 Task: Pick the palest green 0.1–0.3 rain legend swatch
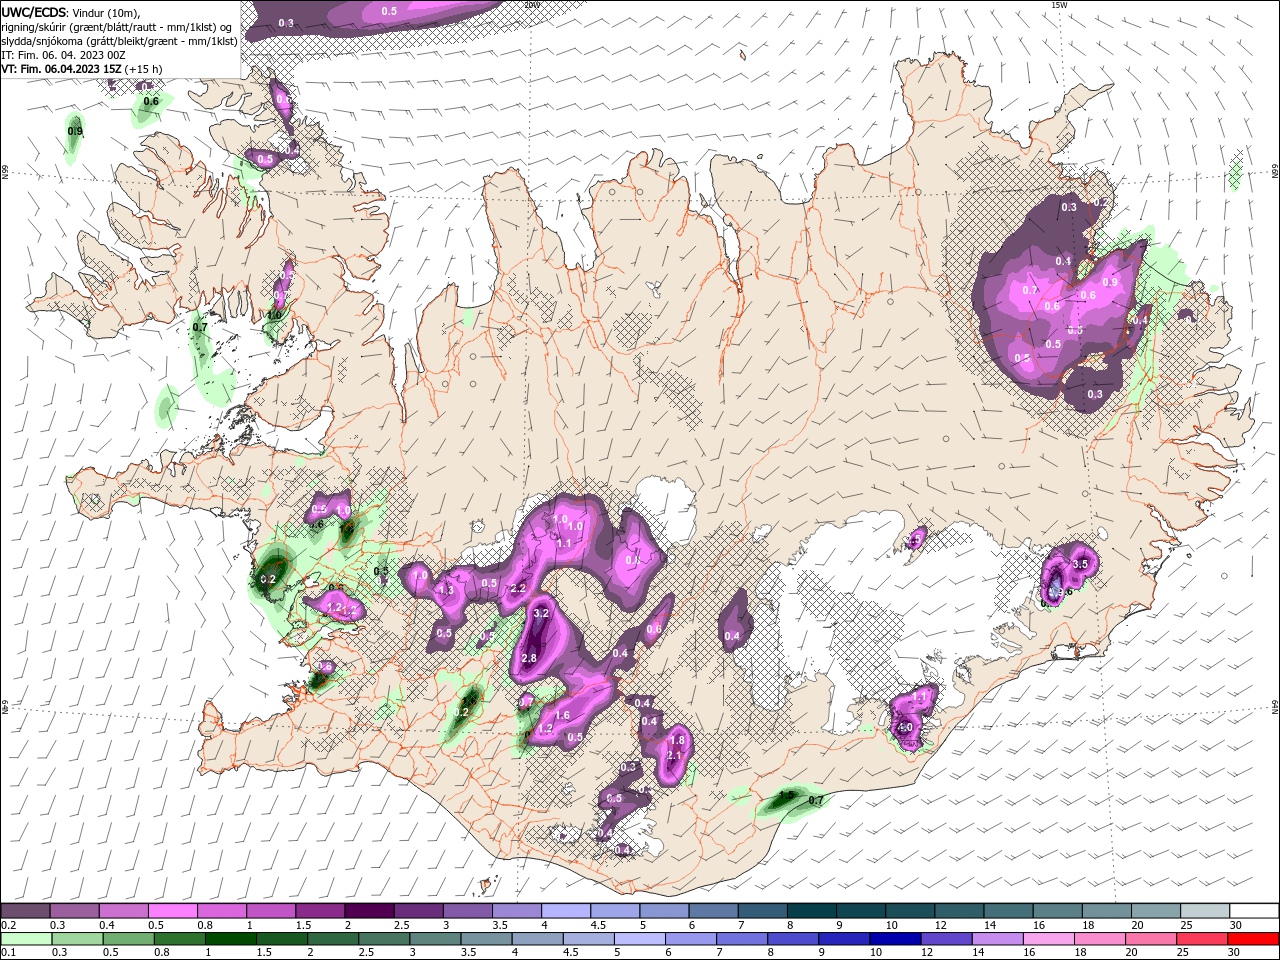25,939
